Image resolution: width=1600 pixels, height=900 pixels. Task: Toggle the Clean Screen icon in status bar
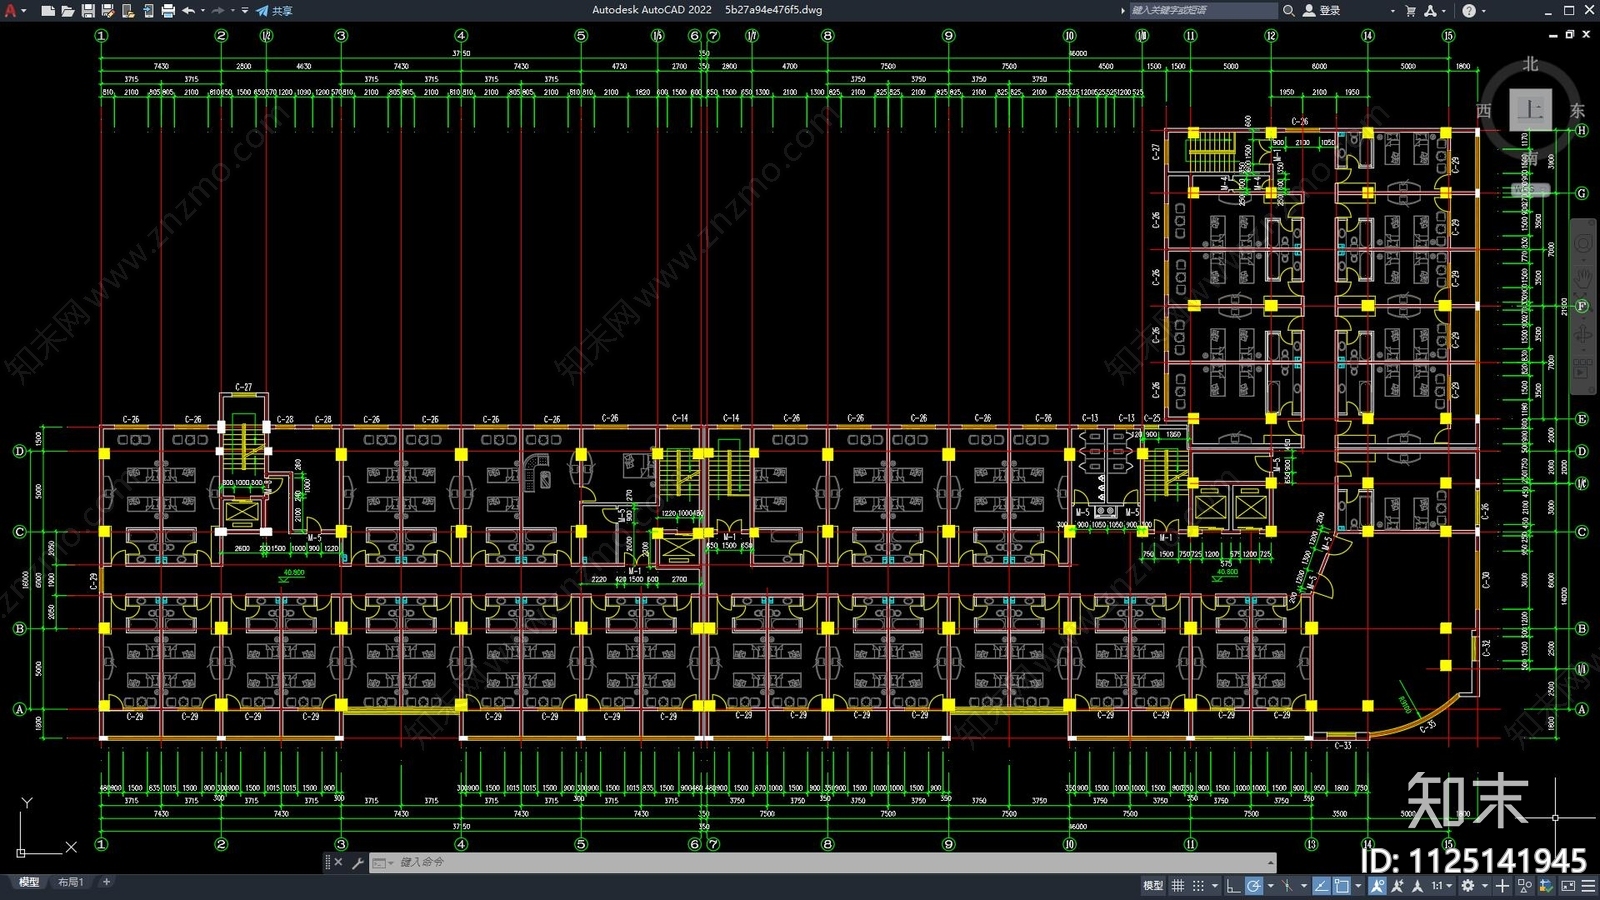[x=1568, y=885]
